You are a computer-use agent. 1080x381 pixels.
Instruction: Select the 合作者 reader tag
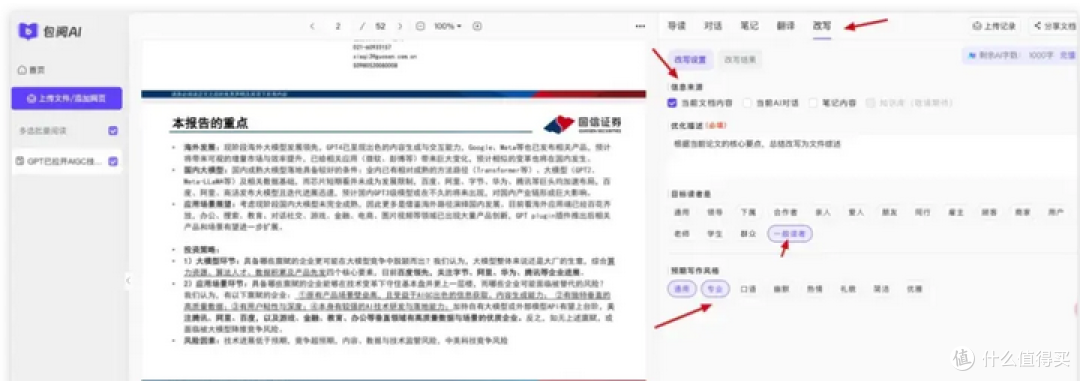point(785,213)
